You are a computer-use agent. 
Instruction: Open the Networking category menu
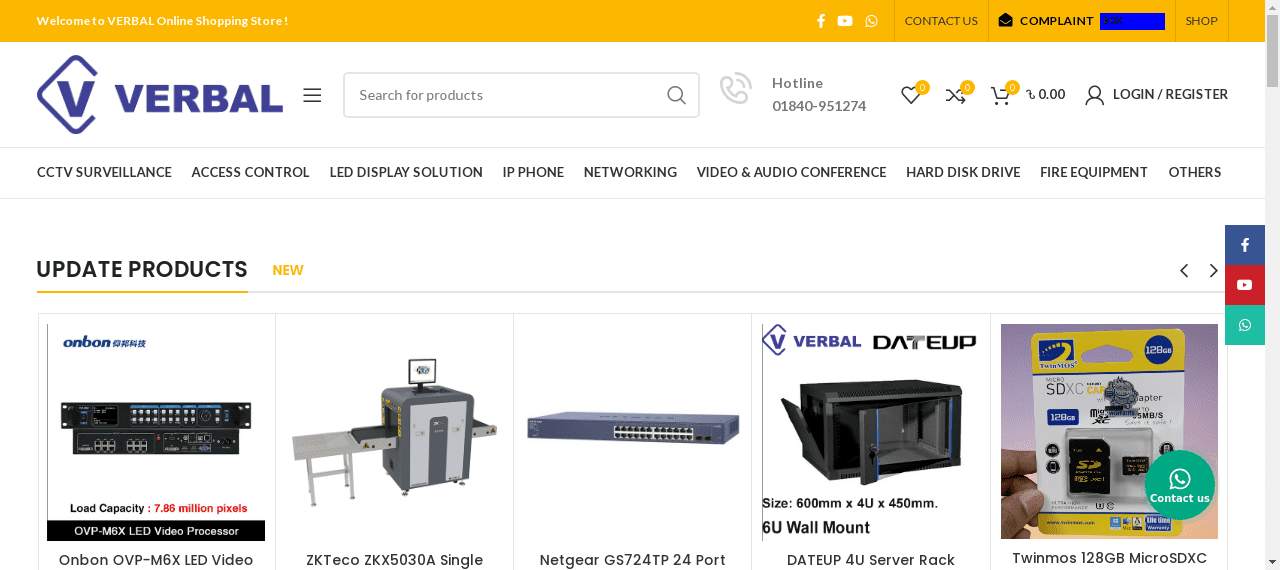(x=630, y=172)
